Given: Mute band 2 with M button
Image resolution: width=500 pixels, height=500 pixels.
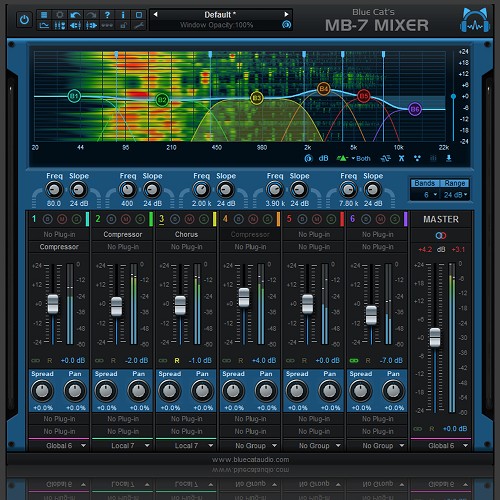Looking at the screenshot, I should tap(126, 219).
